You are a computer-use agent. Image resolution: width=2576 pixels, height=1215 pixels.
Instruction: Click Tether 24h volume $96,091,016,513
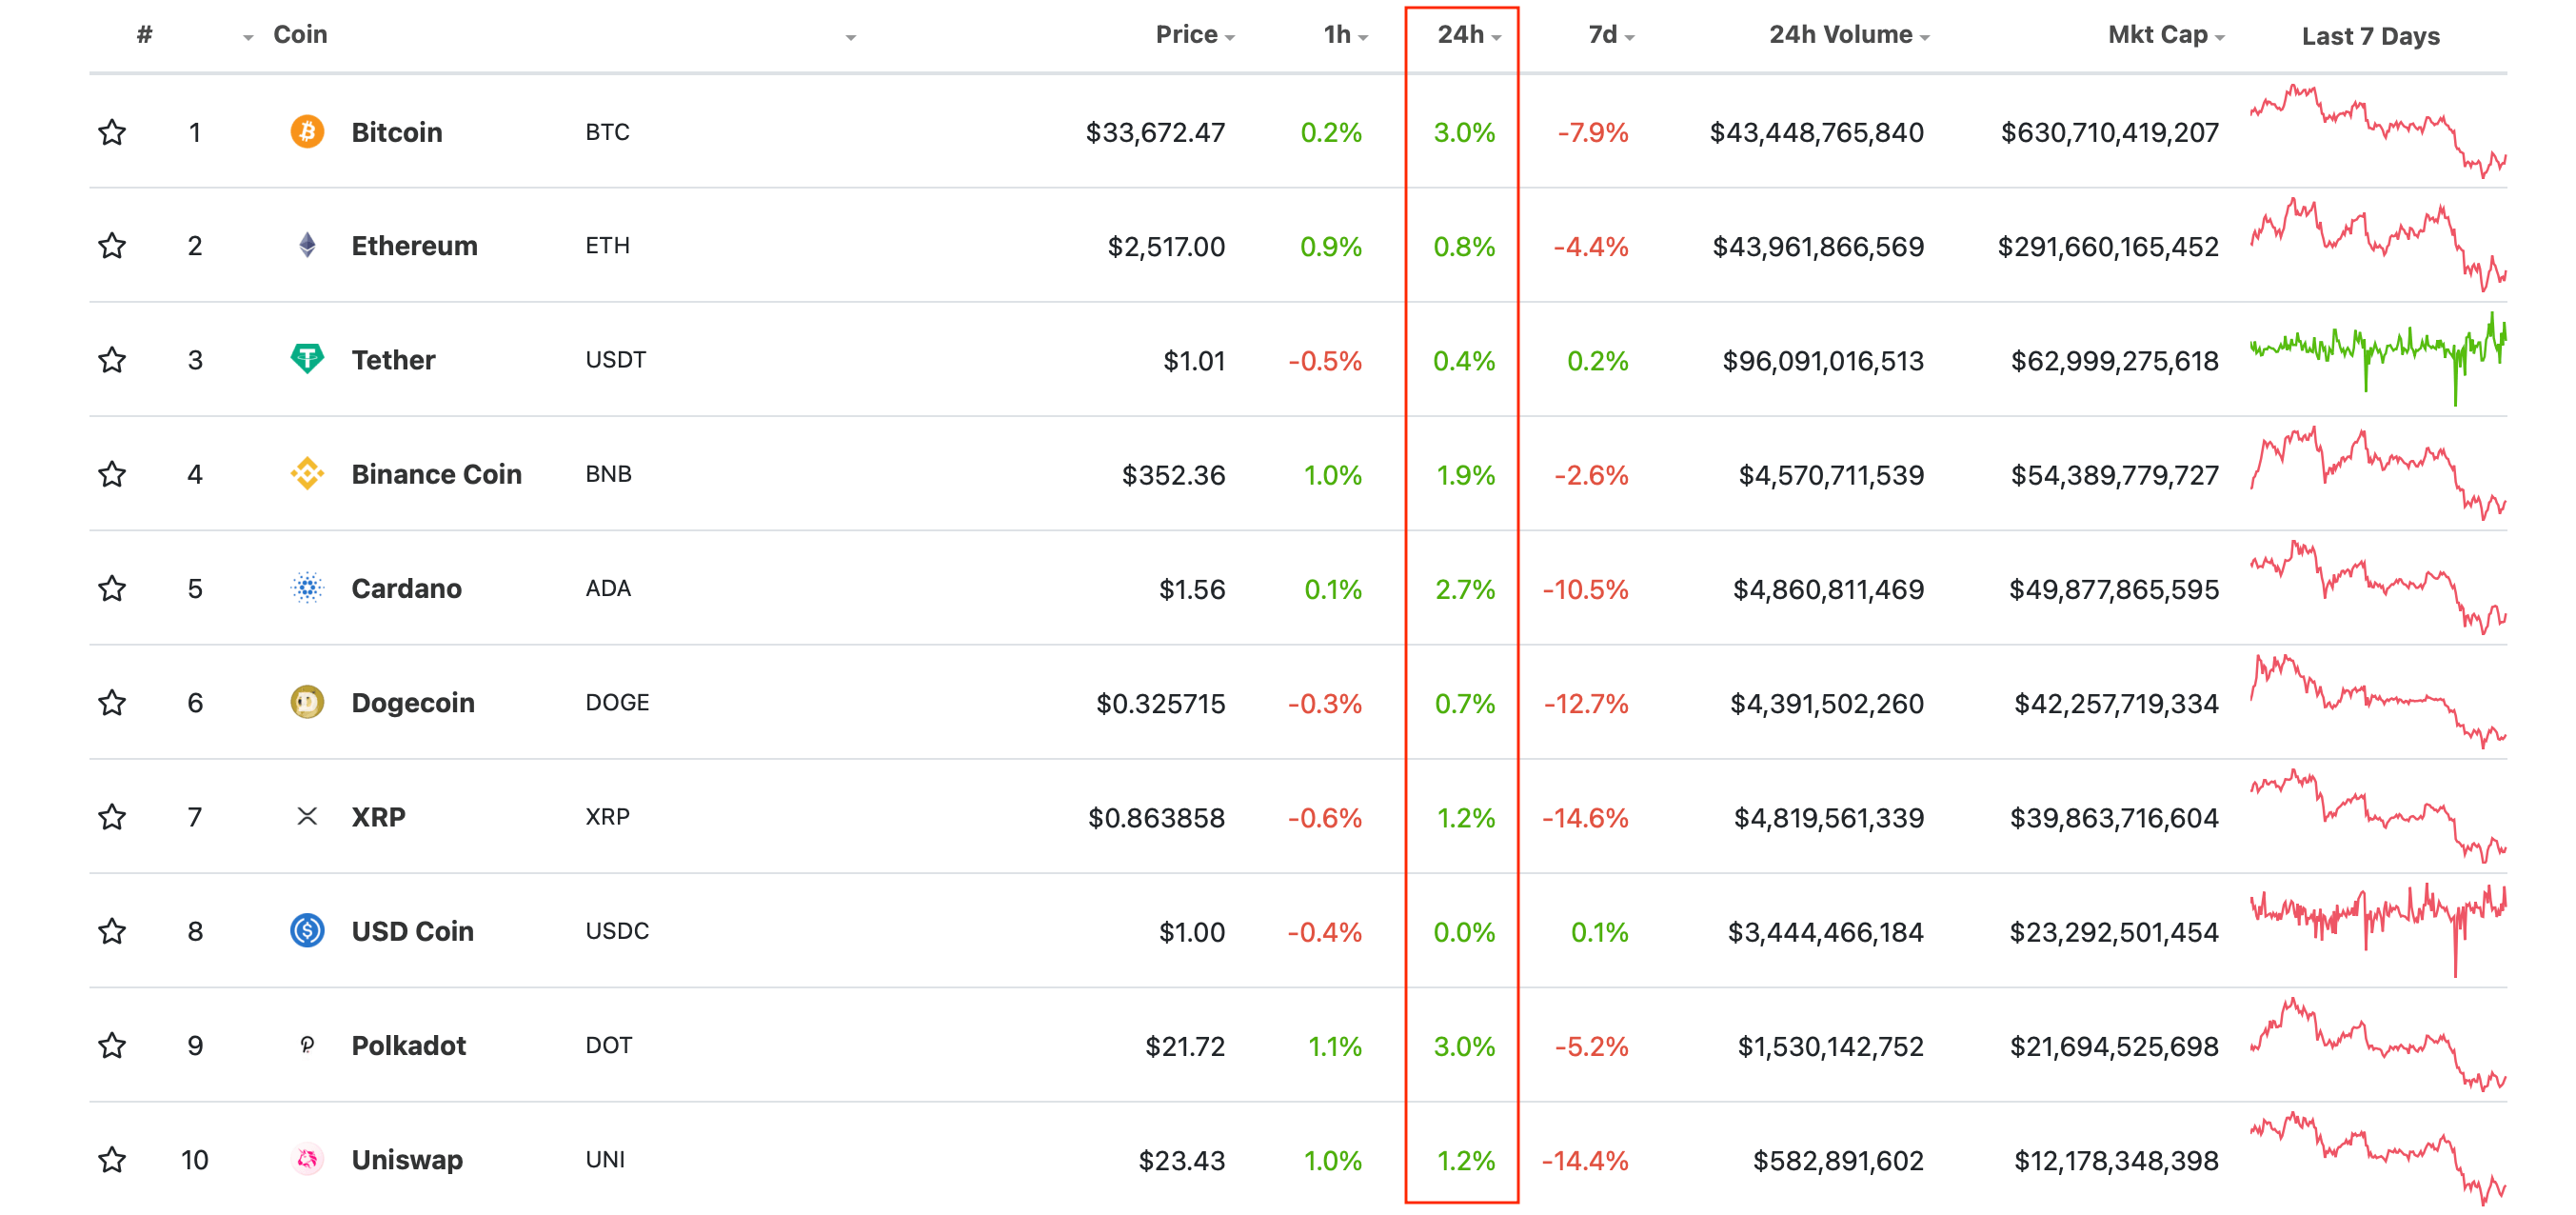click(x=1823, y=360)
